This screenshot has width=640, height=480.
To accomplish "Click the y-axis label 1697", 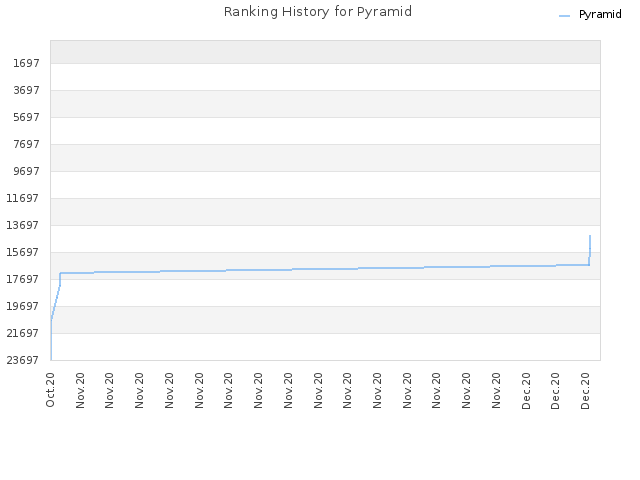I will (26, 63).
